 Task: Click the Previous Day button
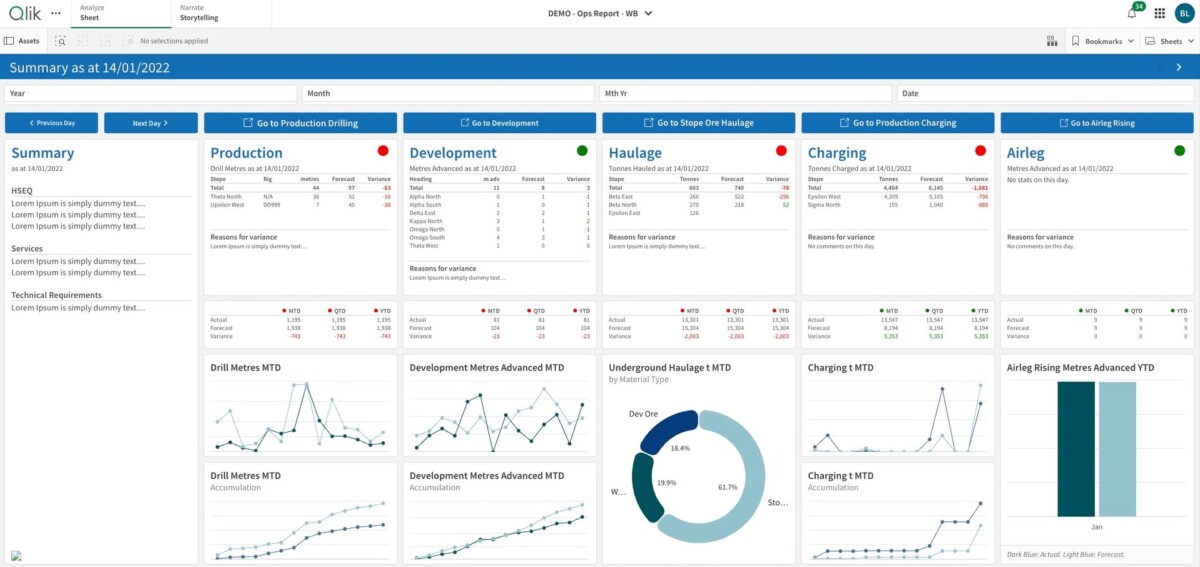tap(51, 123)
